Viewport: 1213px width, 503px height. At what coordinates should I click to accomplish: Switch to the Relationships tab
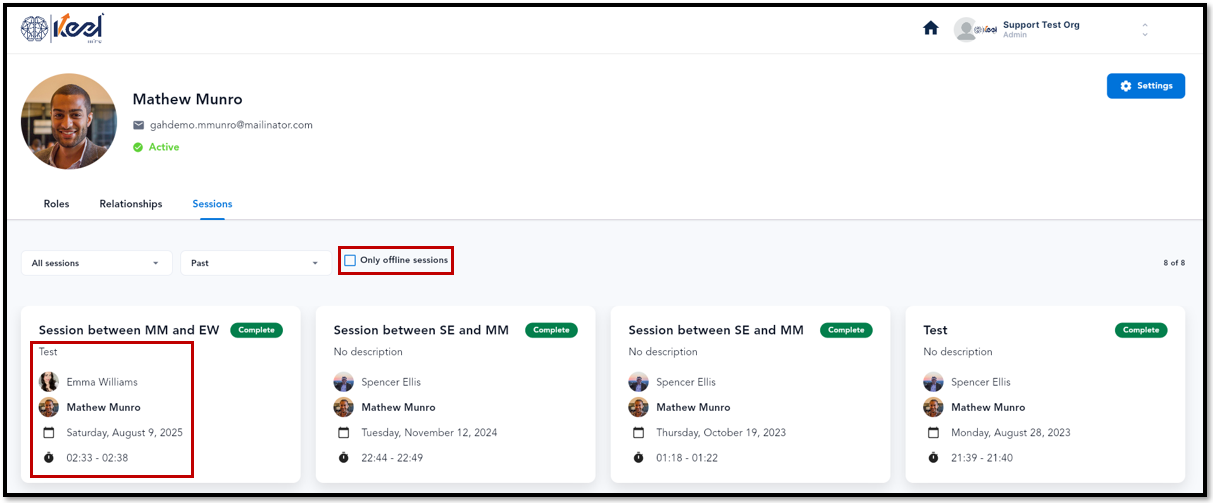tap(131, 204)
